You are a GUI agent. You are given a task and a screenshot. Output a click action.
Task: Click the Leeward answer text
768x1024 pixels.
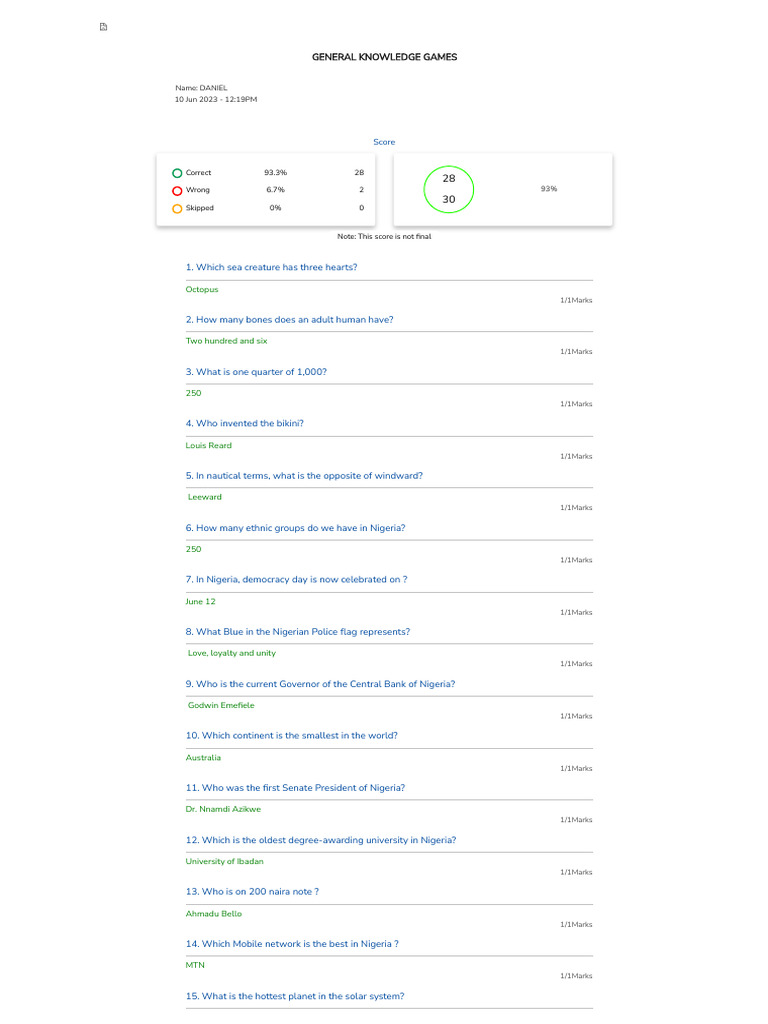click(205, 497)
